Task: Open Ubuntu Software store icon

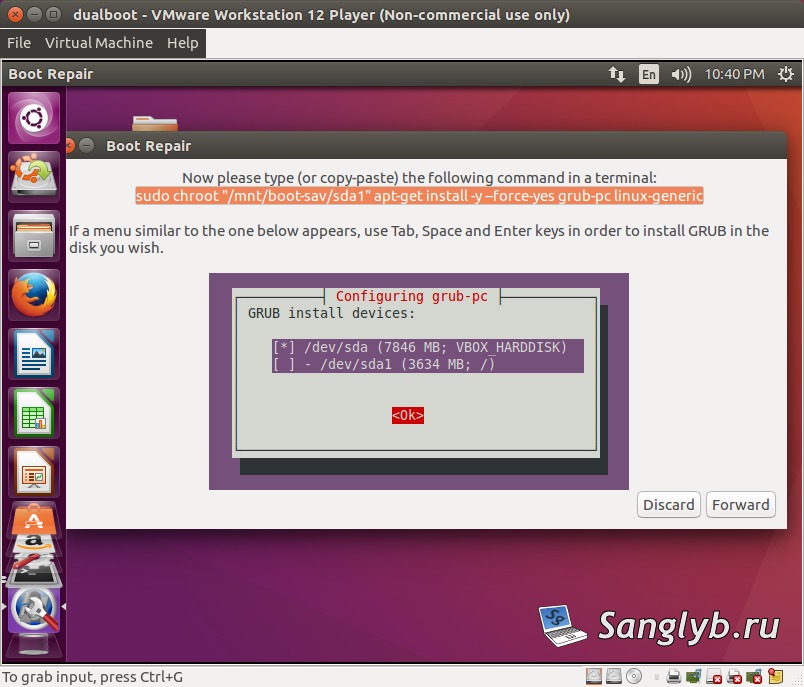Action: tap(34, 519)
